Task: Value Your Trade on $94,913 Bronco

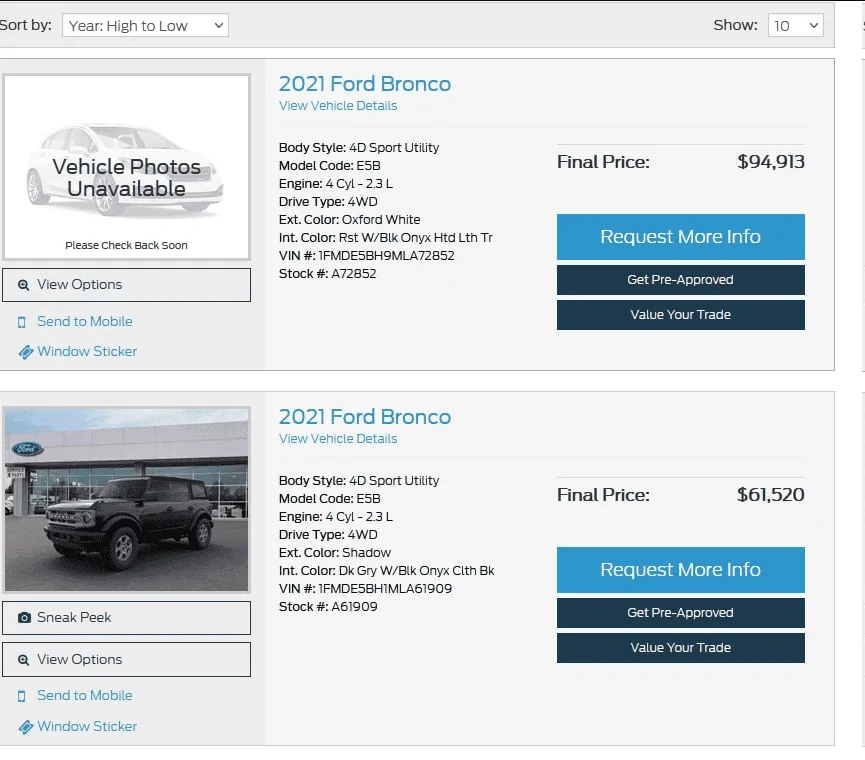Action: 680,315
